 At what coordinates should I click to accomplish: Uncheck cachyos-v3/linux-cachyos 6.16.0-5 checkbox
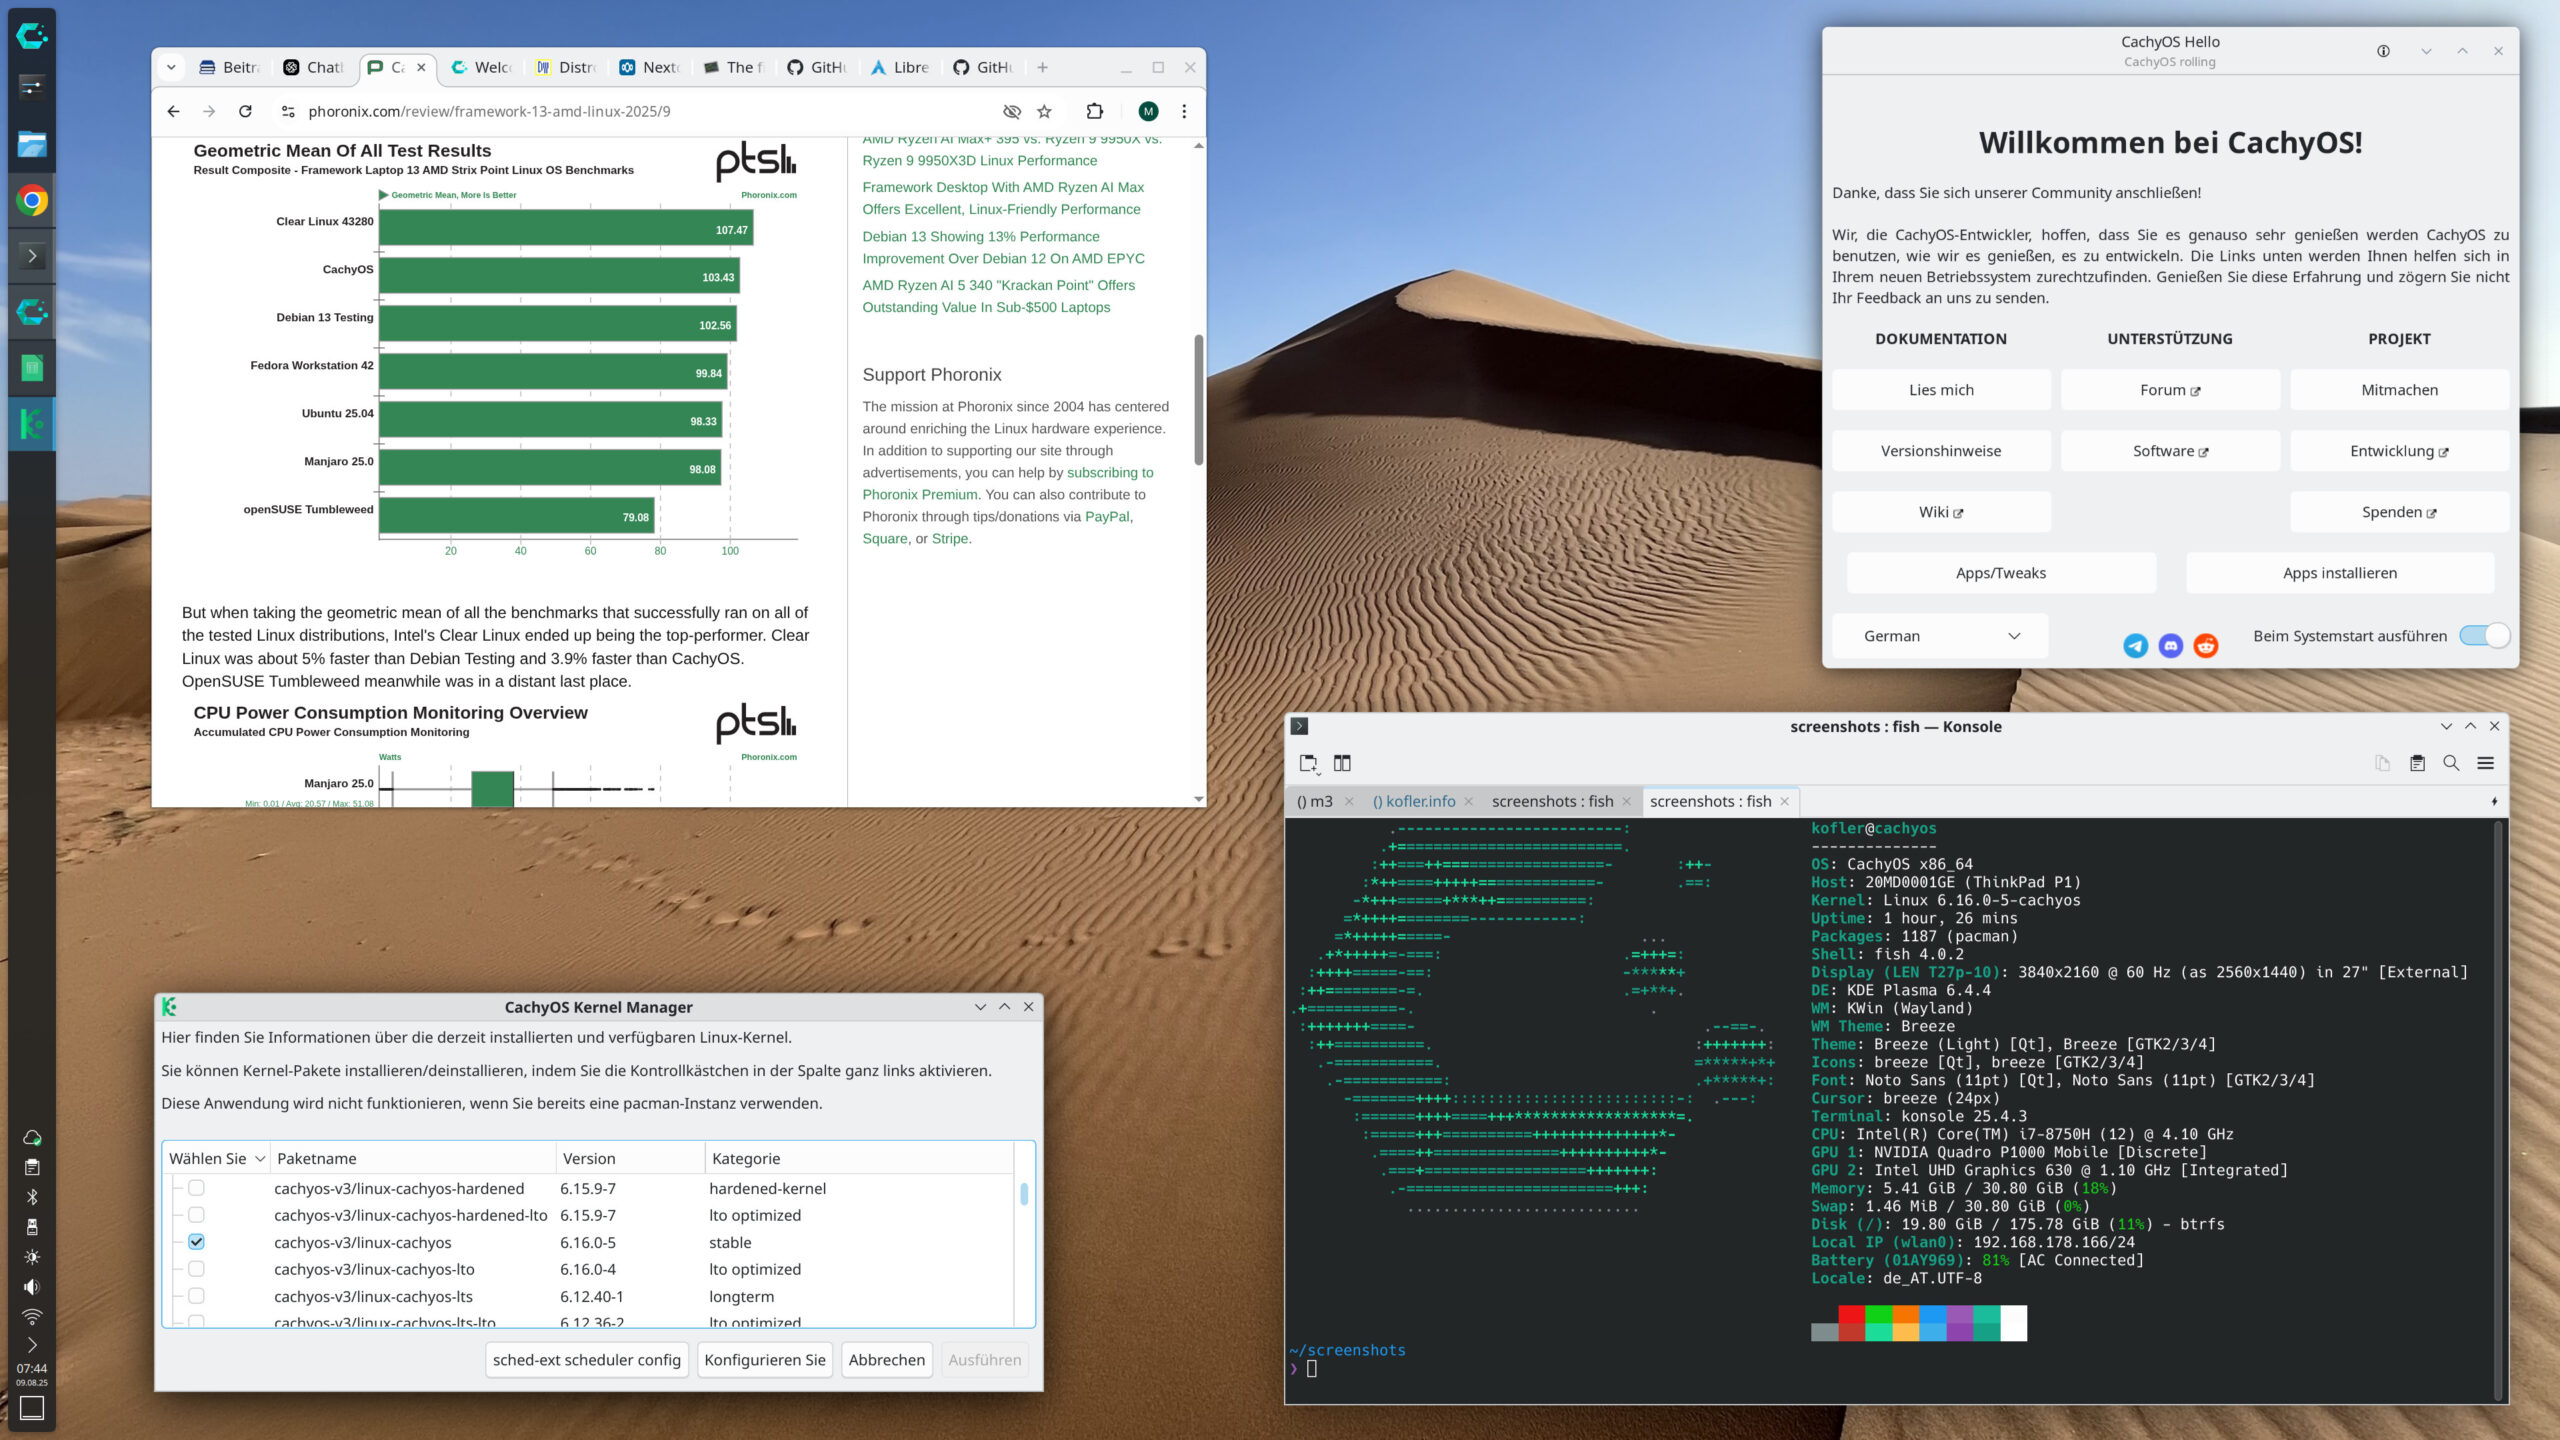pos(196,1242)
